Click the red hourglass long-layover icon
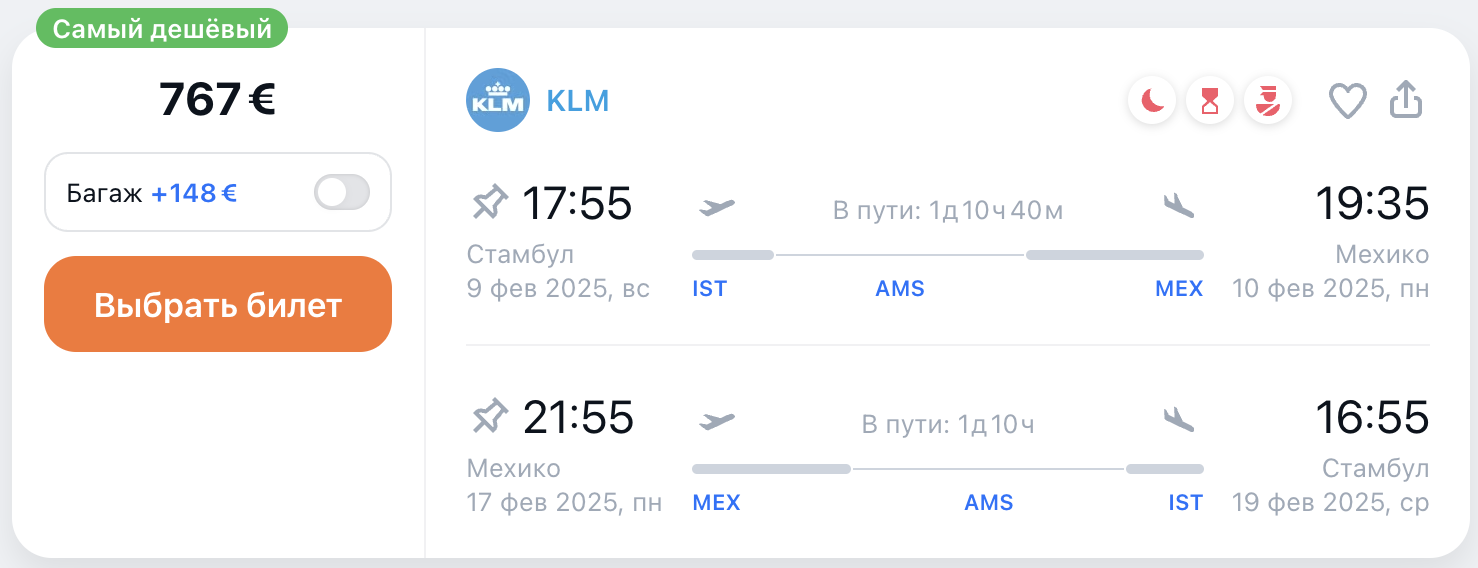This screenshot has width=1478, height=568. click(x=1210, y=101)
